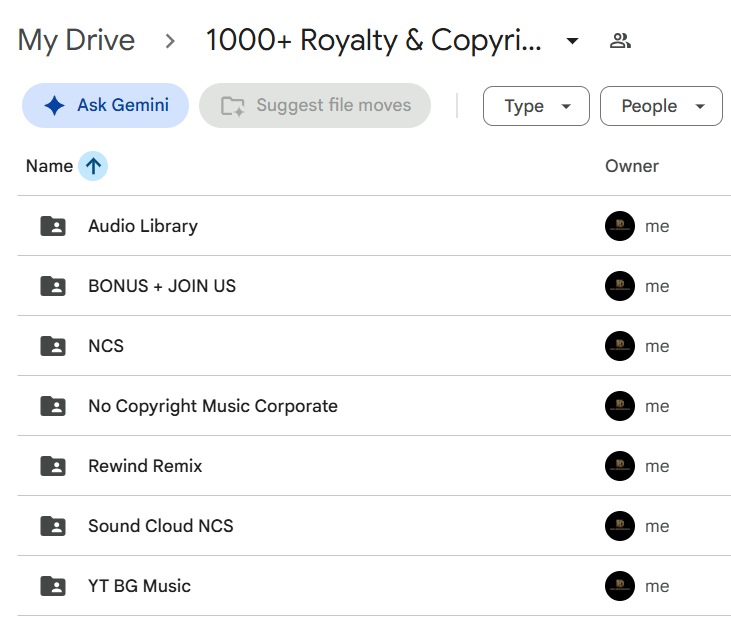Select the Sound Cloud NCS folder name
Viewport: 731px width, 633px height.
161,526
